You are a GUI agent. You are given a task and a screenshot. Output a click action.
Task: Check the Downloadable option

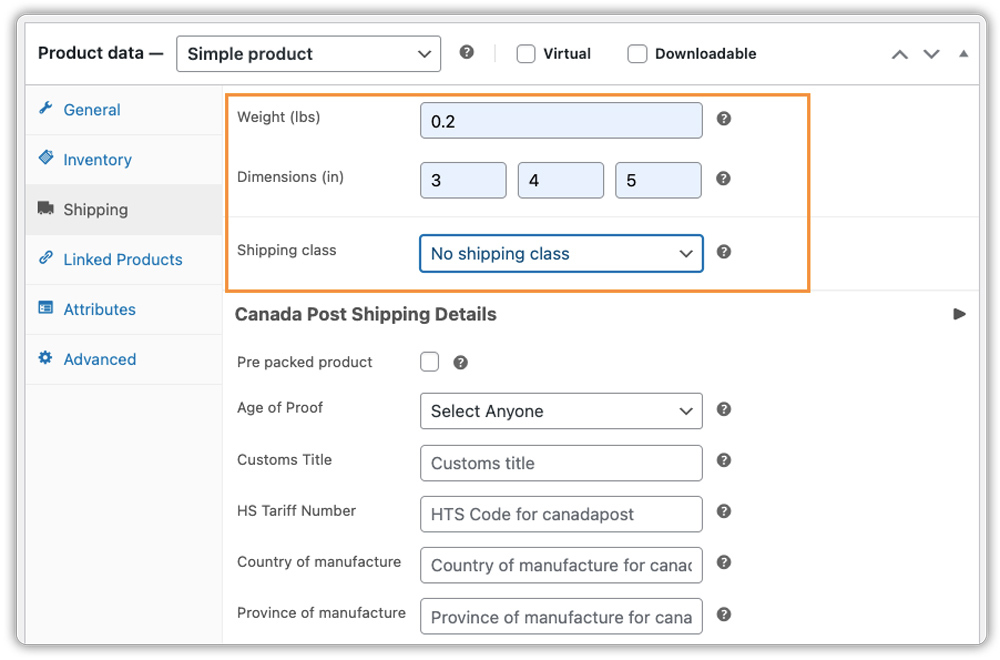[637, 53]
